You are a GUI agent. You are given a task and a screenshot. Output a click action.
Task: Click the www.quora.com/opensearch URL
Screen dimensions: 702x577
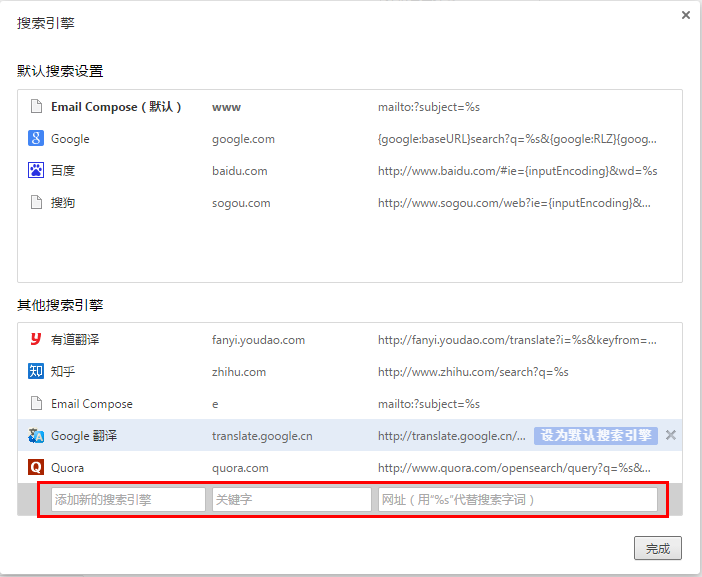pos(514,468)
